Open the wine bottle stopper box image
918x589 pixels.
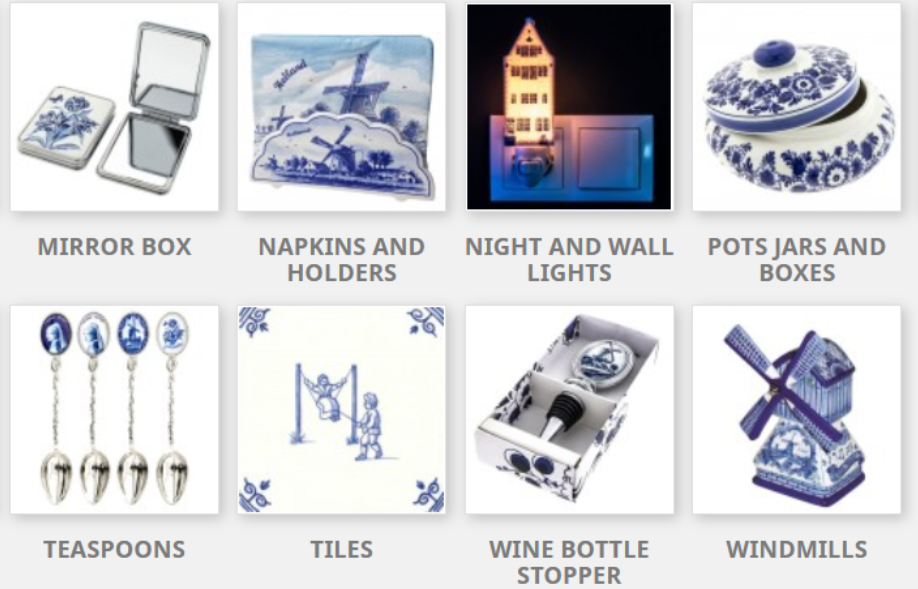pos(569,409)
